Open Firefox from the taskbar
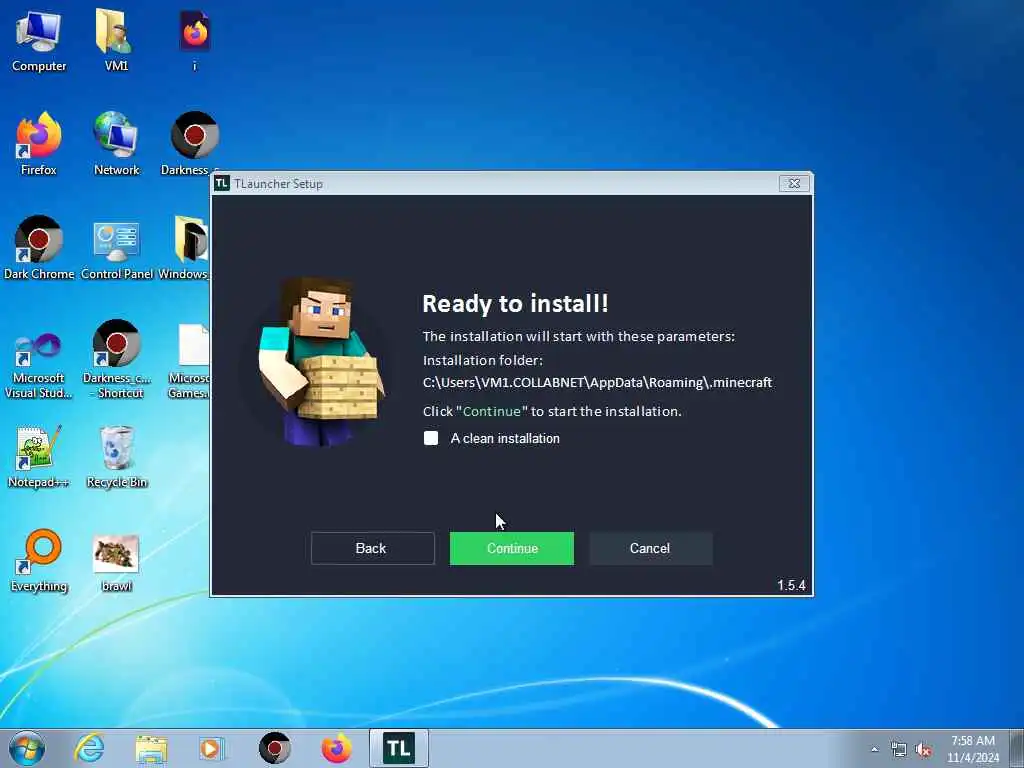Image resolution: width=1024 pixels, height=768 pixels. tap(336, 748)
